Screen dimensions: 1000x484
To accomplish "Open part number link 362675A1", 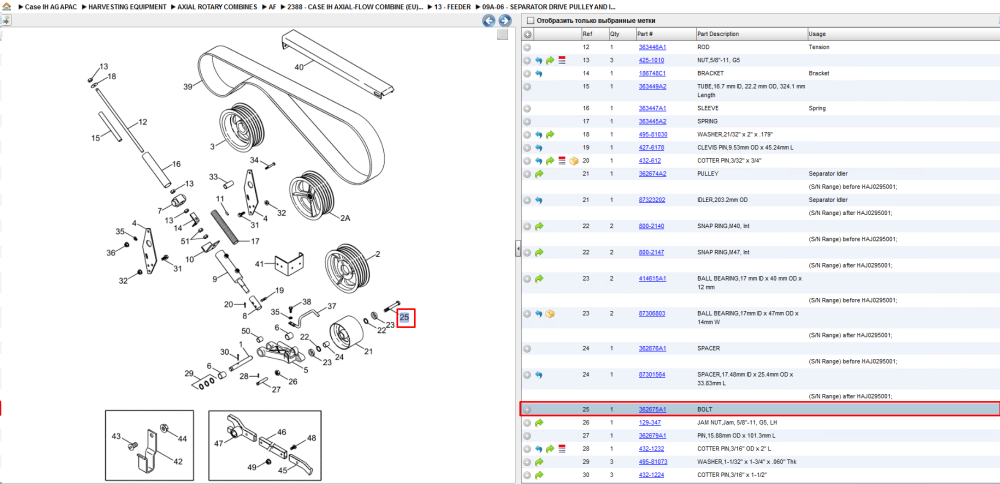I will click(652, 409).
